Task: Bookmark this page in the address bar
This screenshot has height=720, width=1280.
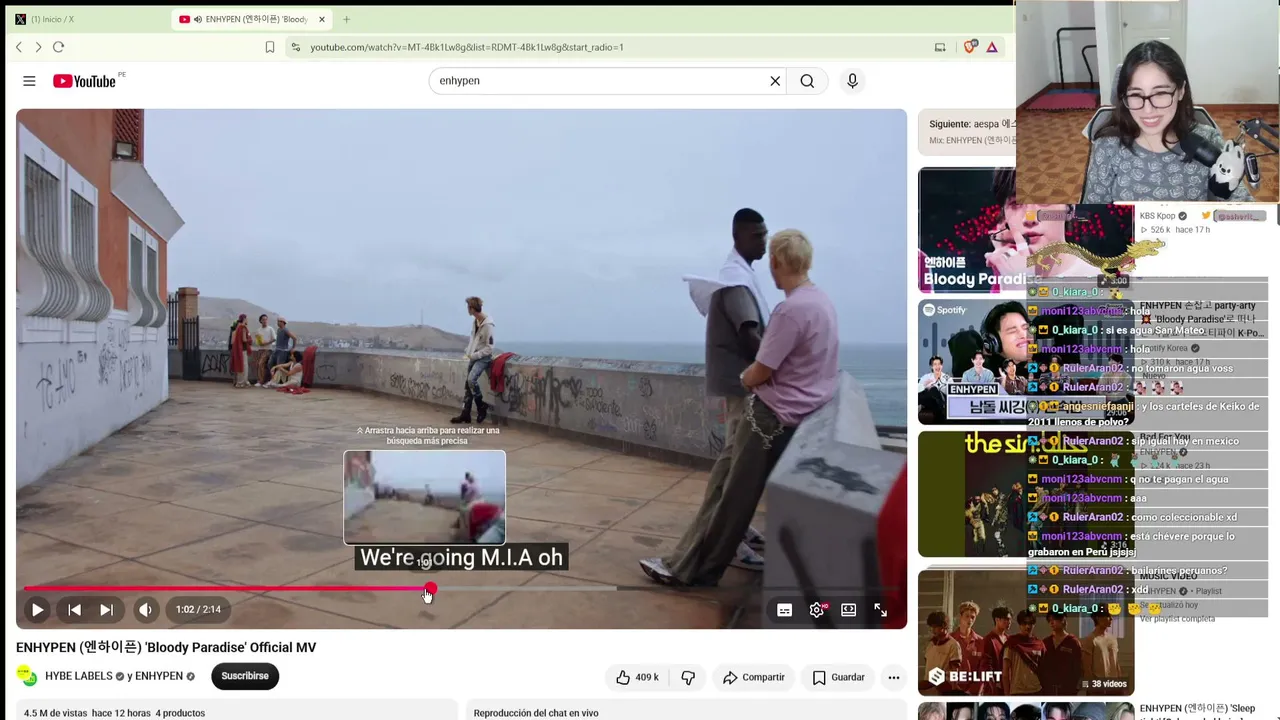Action: (x=270, y=47)
